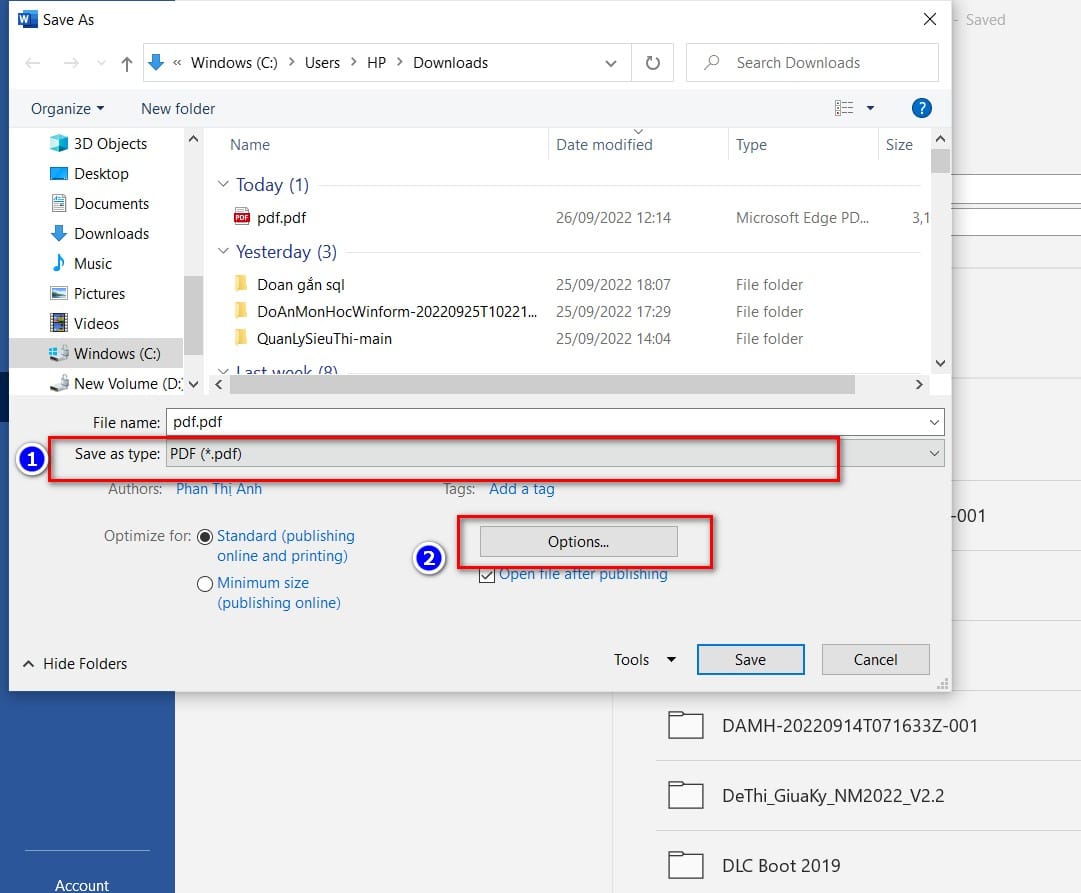
Task: Click the Save button
Action: pos(750,660)
